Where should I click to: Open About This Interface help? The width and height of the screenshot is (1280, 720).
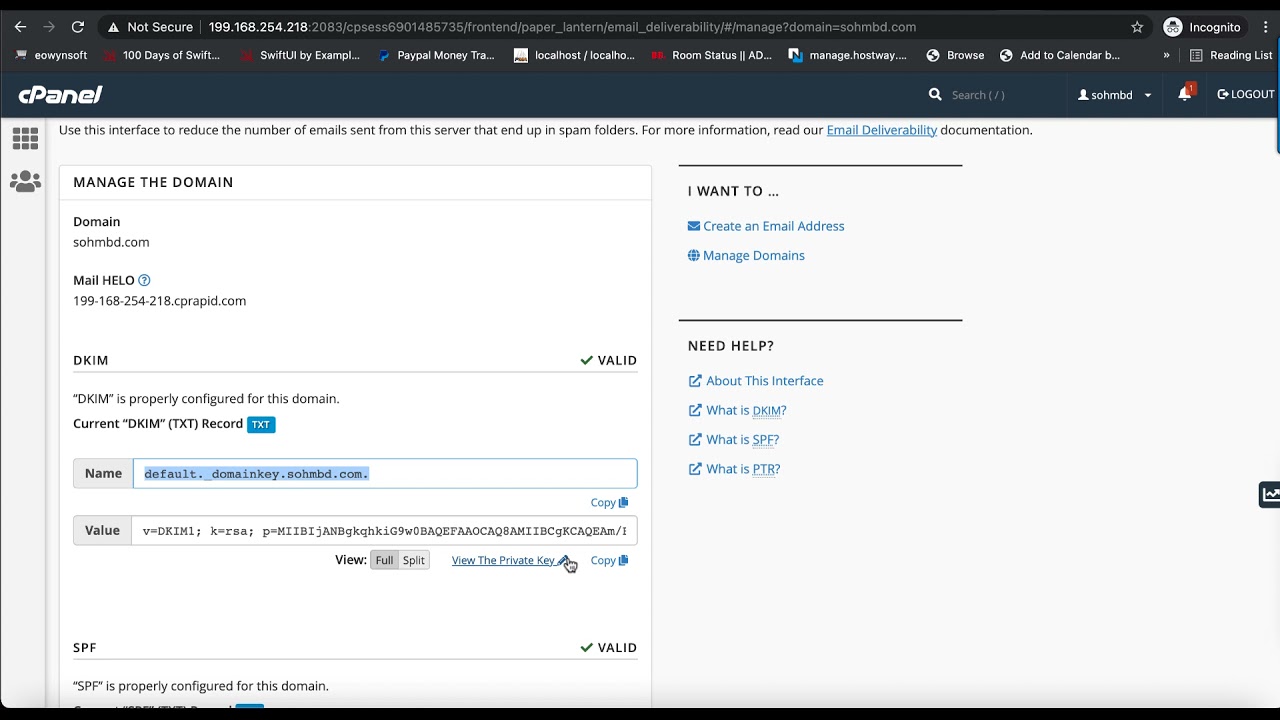pyautogui.click(x=756, y=381)
